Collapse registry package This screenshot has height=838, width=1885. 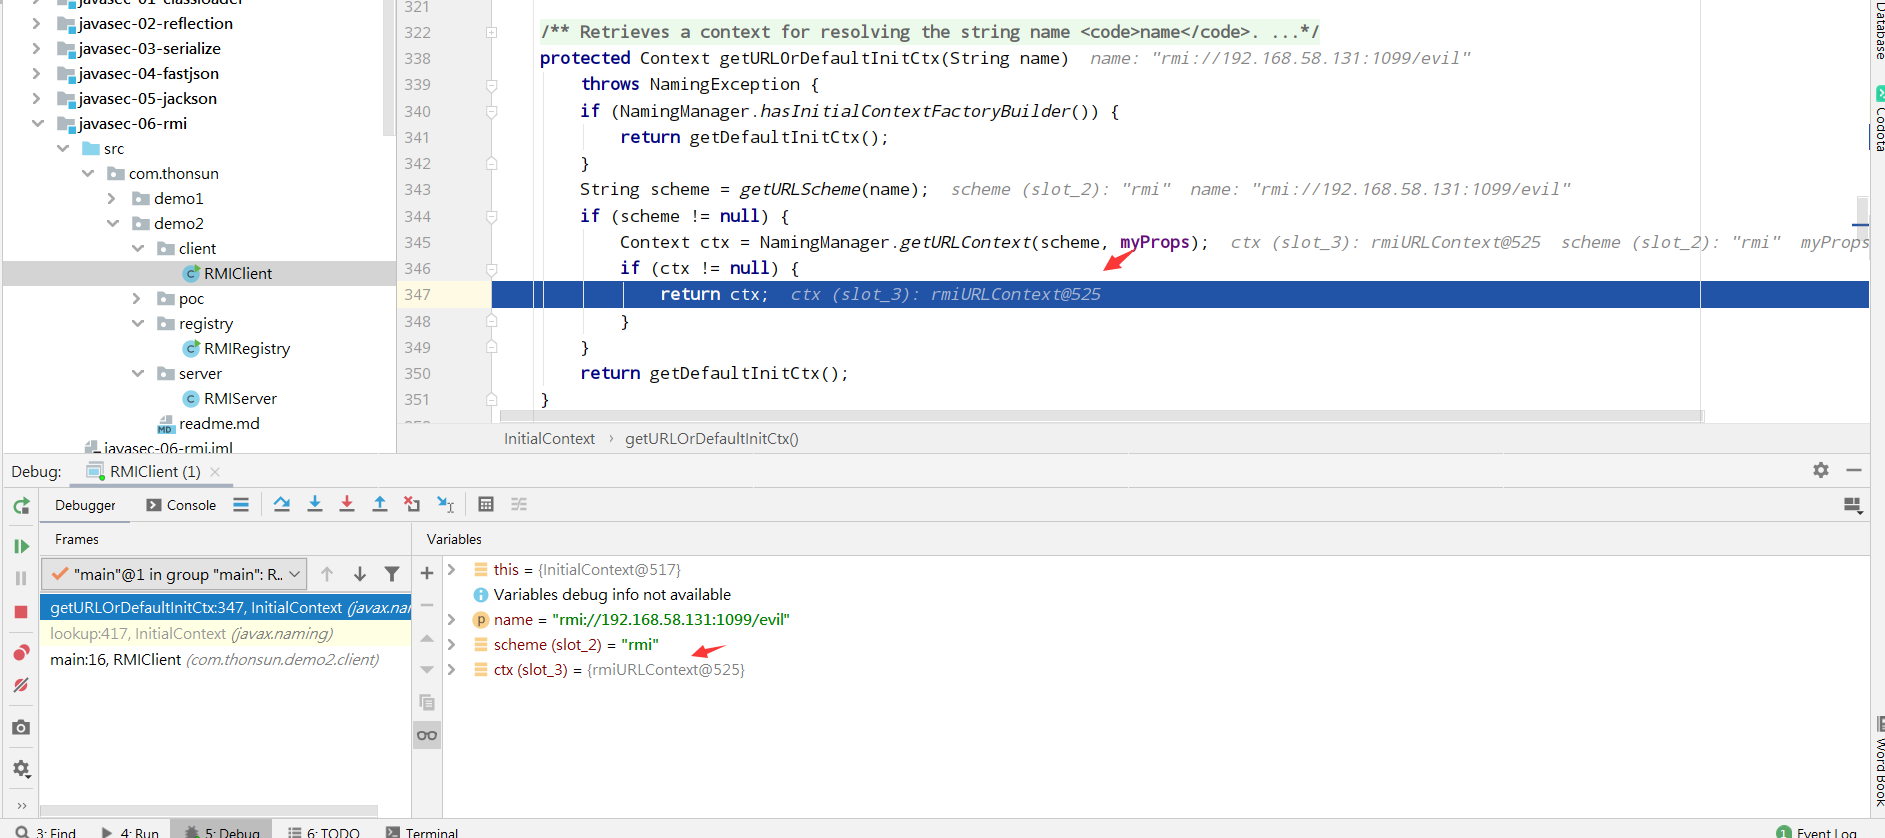(137, 323)
